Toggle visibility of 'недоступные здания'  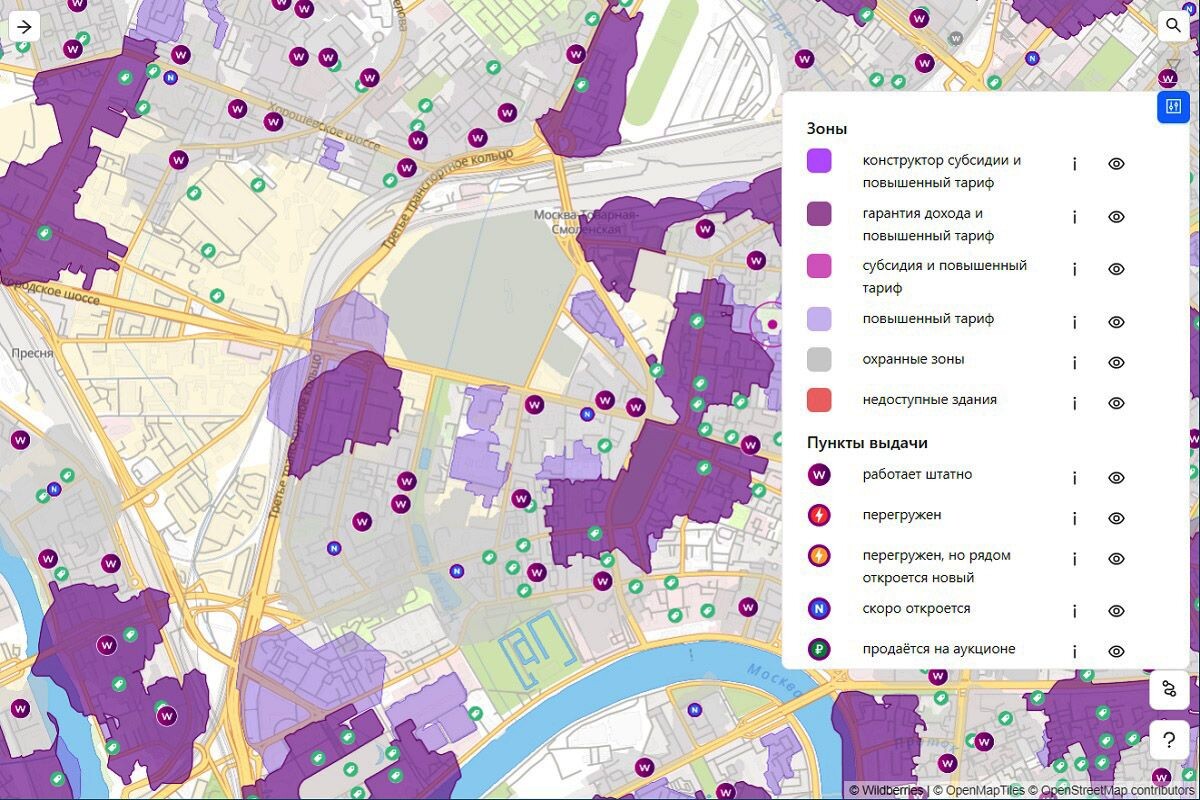pos(1117,403)
